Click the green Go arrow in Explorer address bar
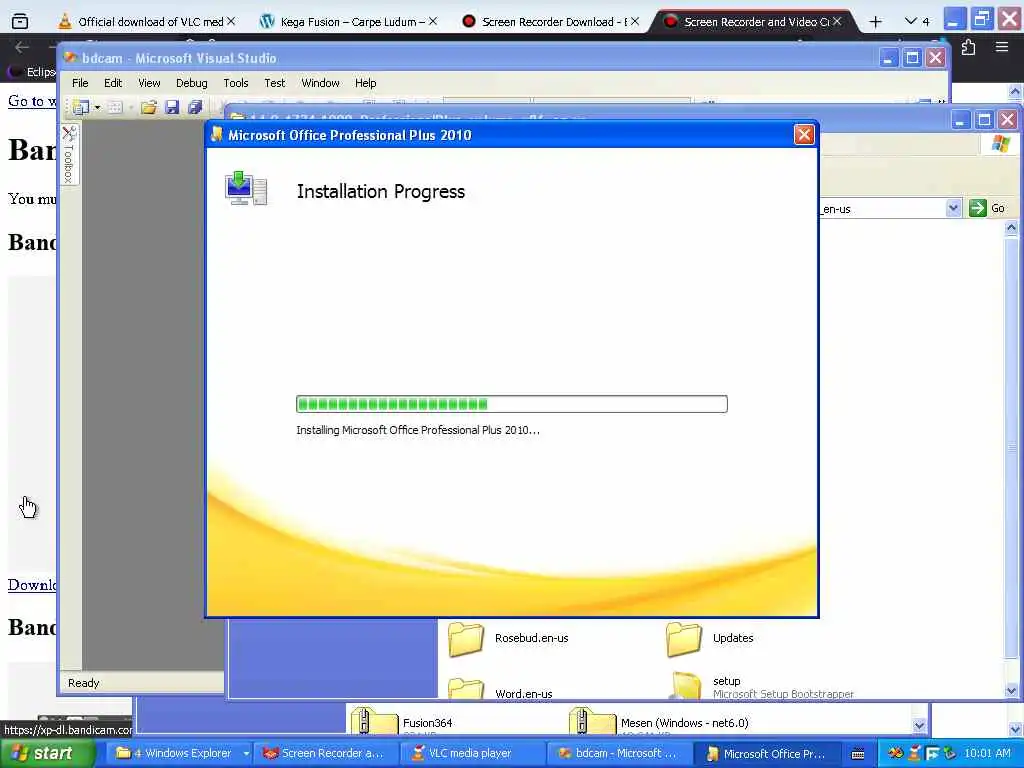 tap(978, 208)
